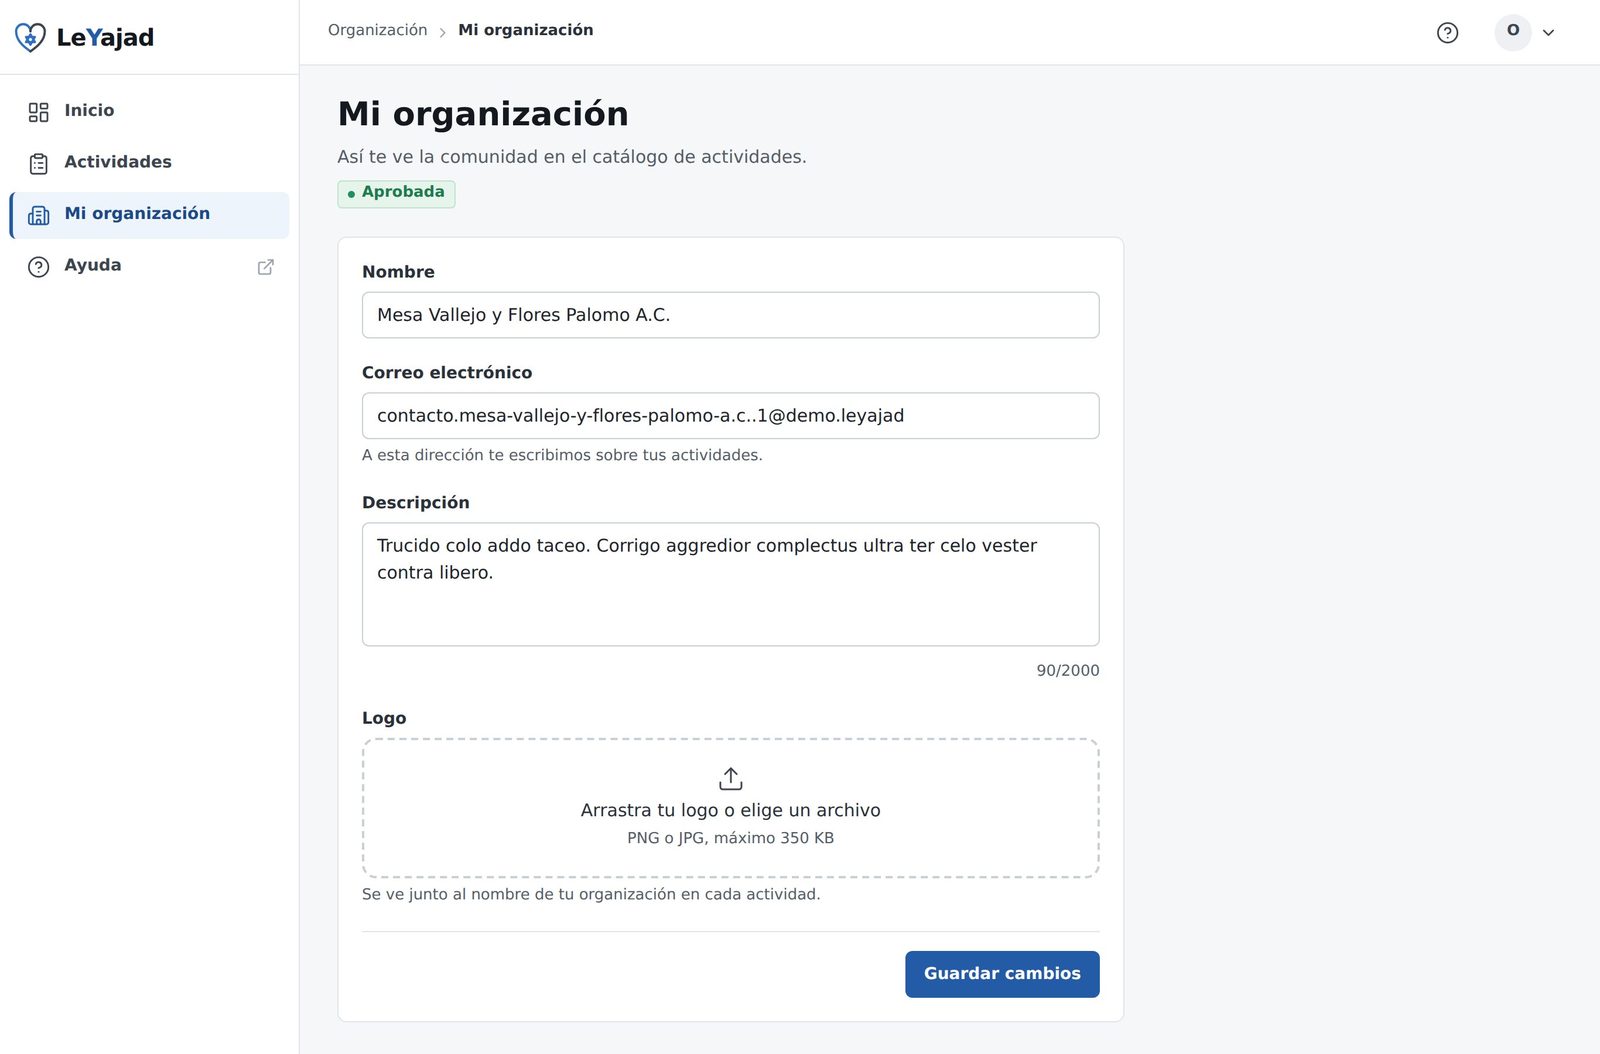Click the Logo field label
Screen dimensions: 1600x1054
[x=384, y=718]
